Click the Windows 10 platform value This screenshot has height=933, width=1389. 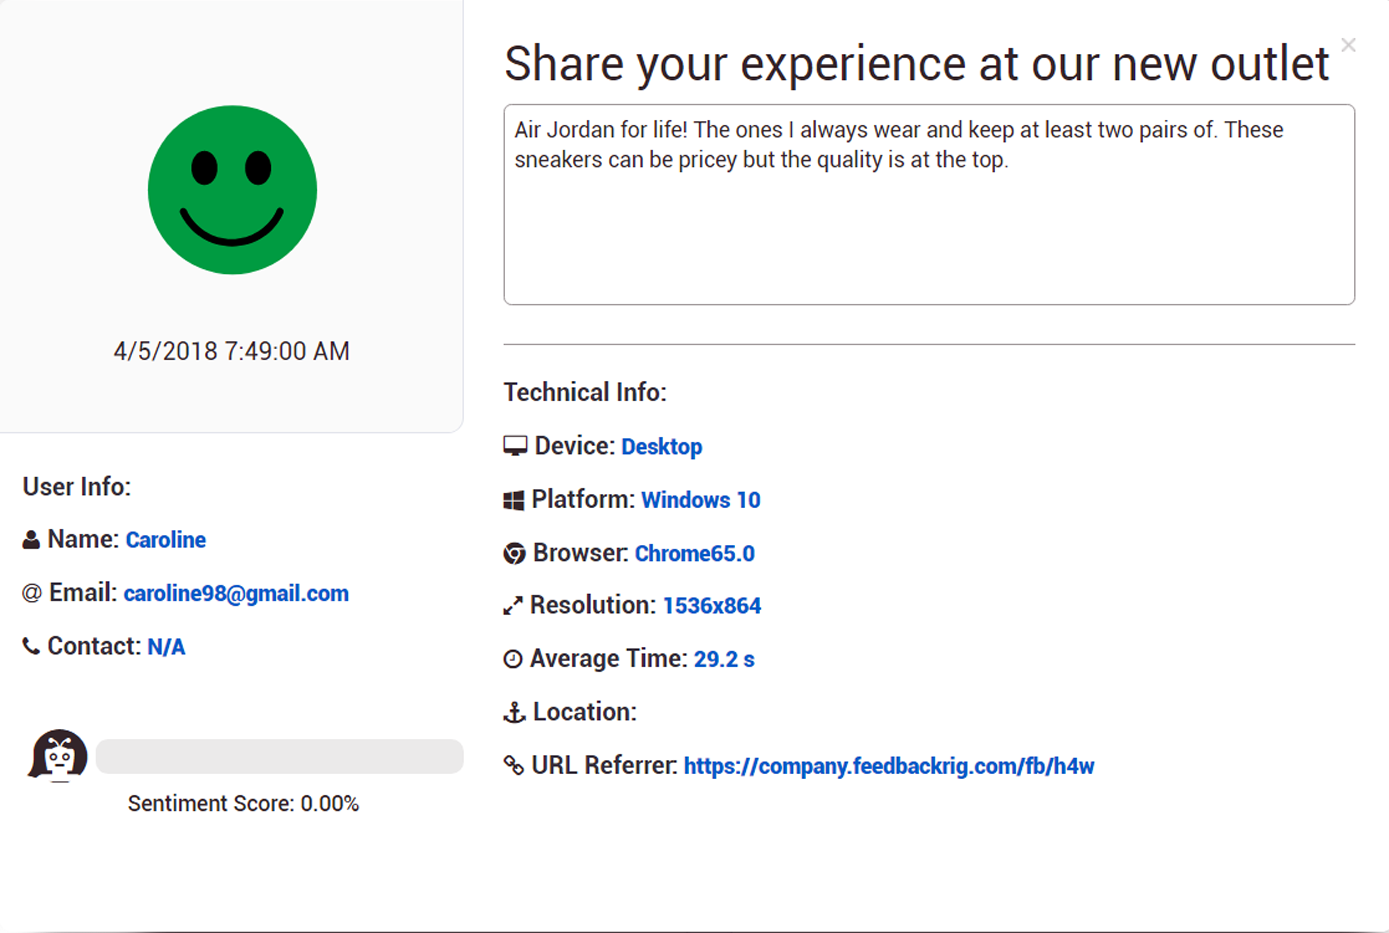701,500
